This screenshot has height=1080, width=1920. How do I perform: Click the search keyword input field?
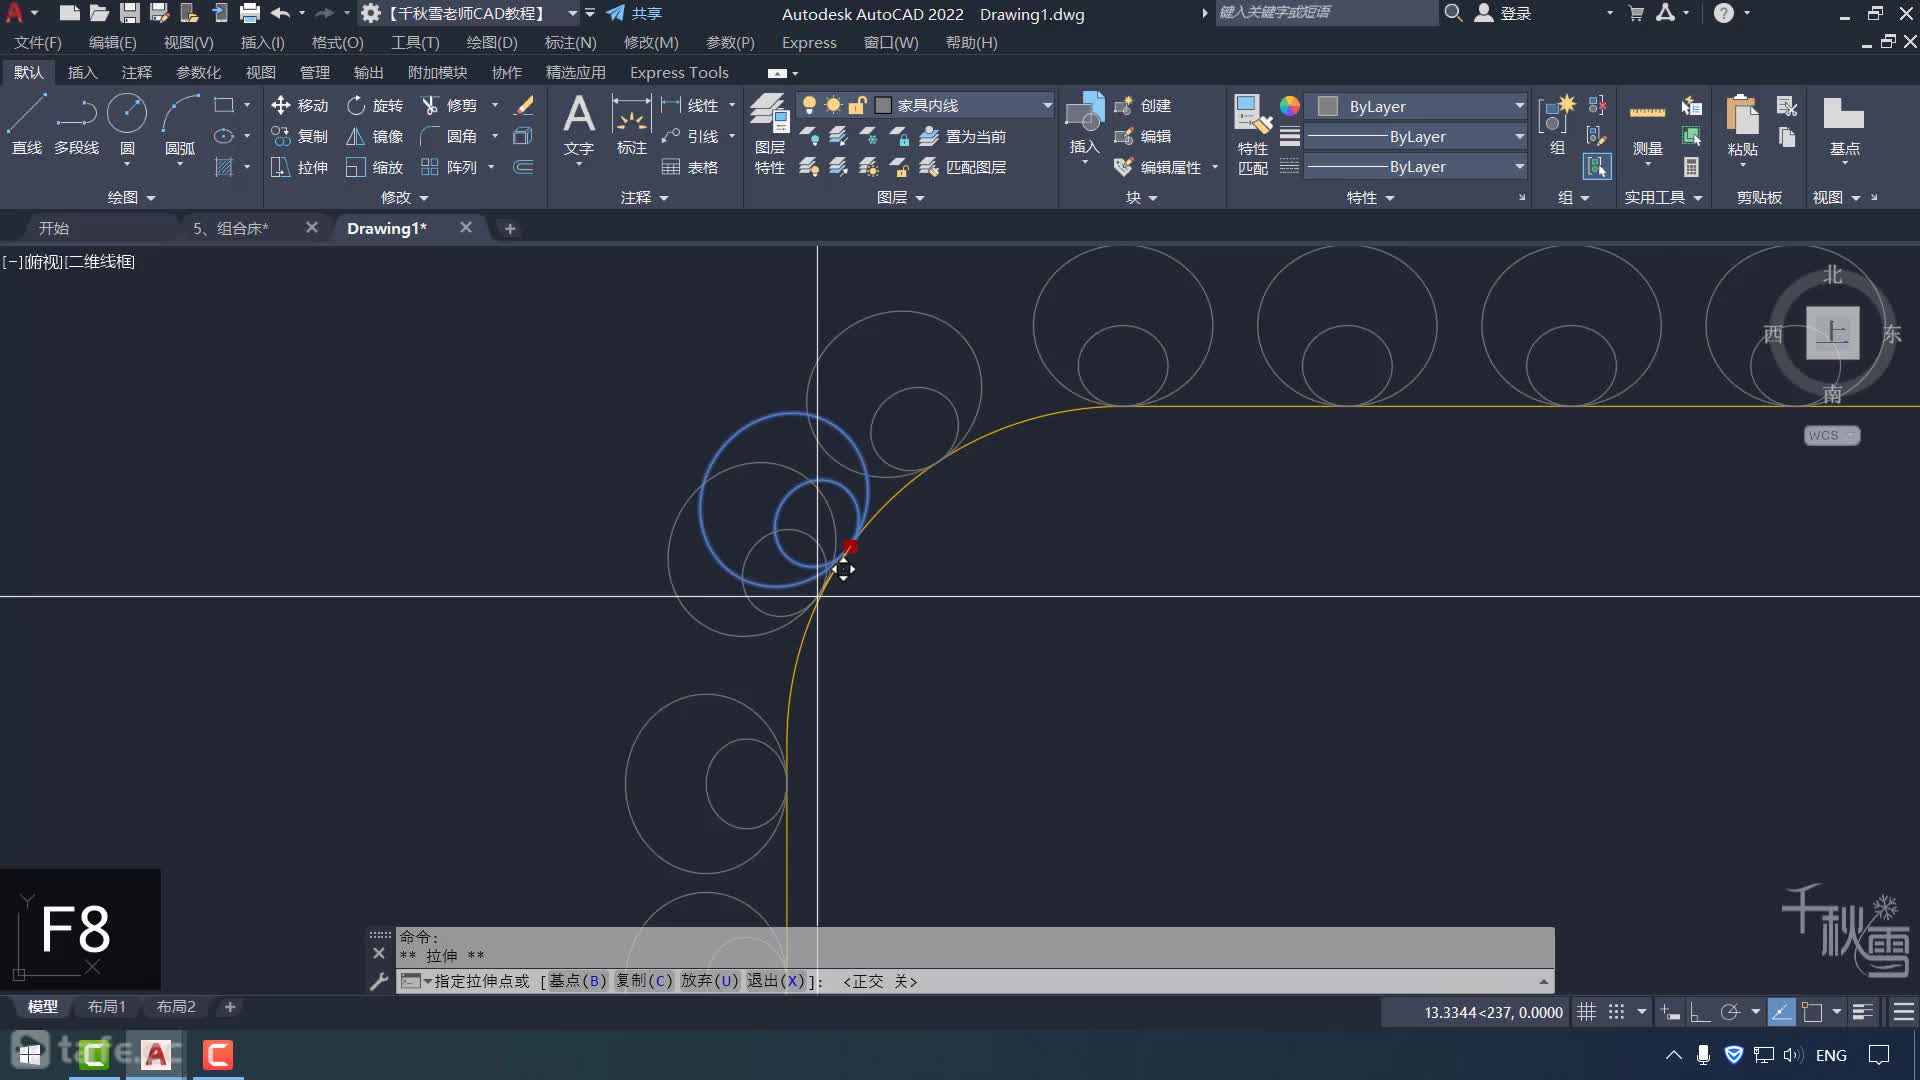pos(1326,13)
